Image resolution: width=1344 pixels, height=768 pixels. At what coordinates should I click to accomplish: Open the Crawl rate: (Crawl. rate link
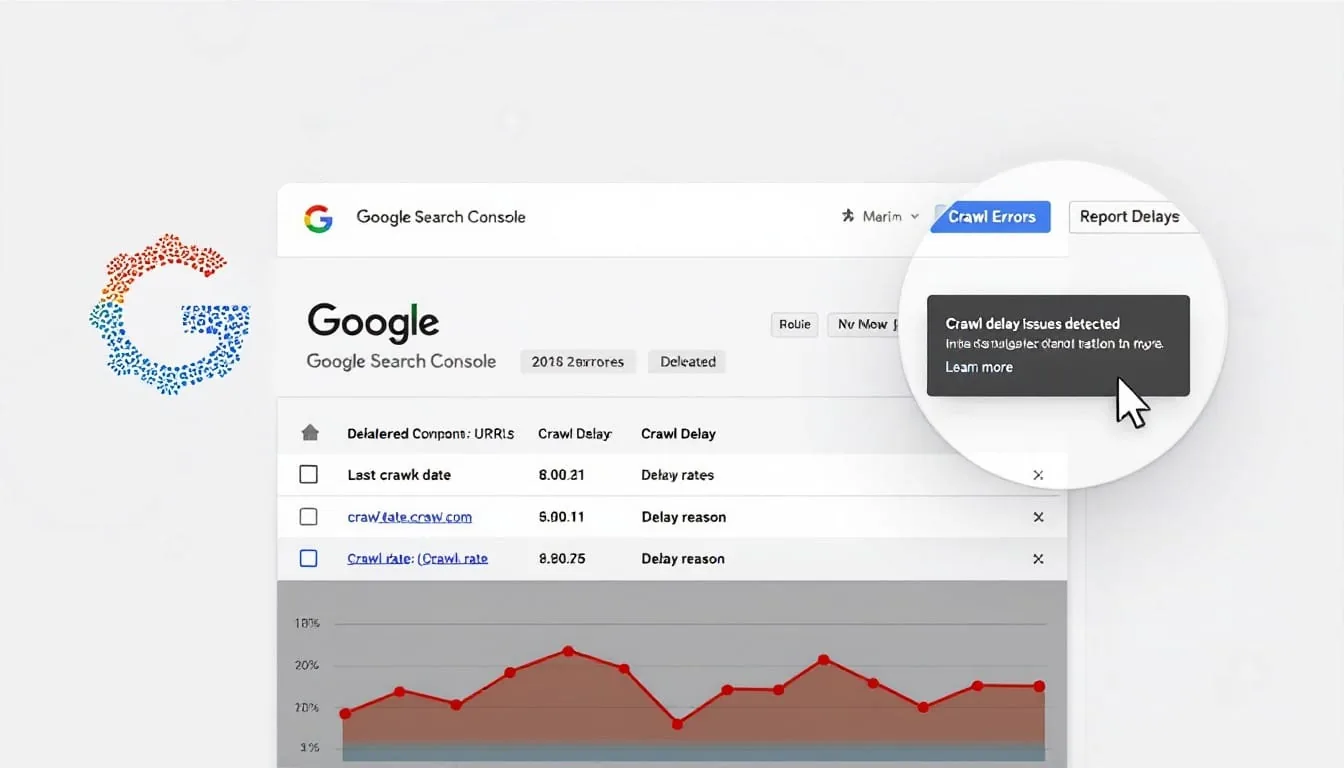(417, 559)
